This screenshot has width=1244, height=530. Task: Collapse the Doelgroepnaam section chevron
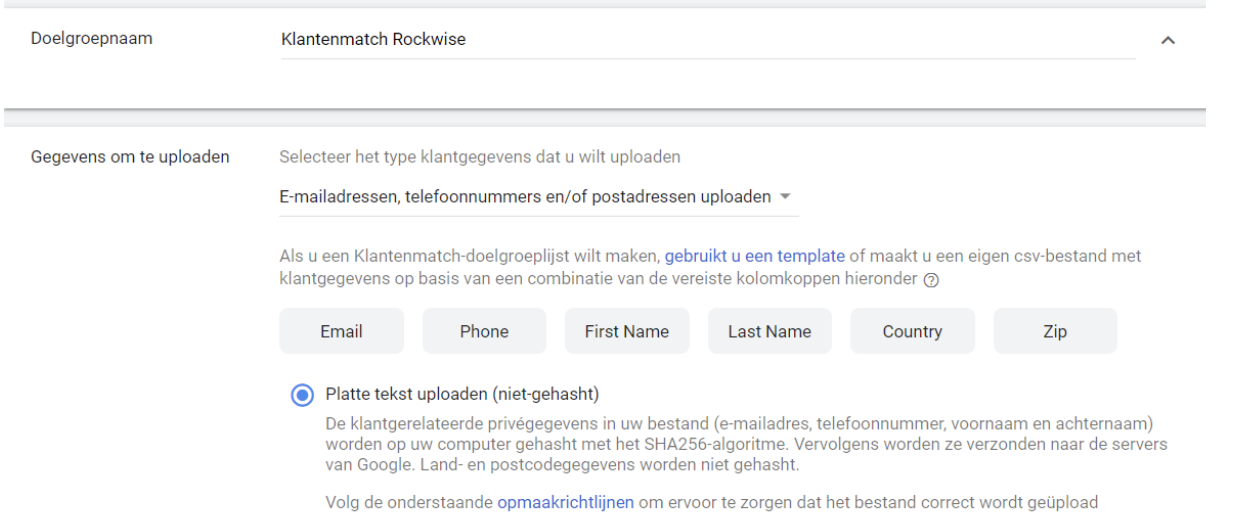tap(1166, 41)
